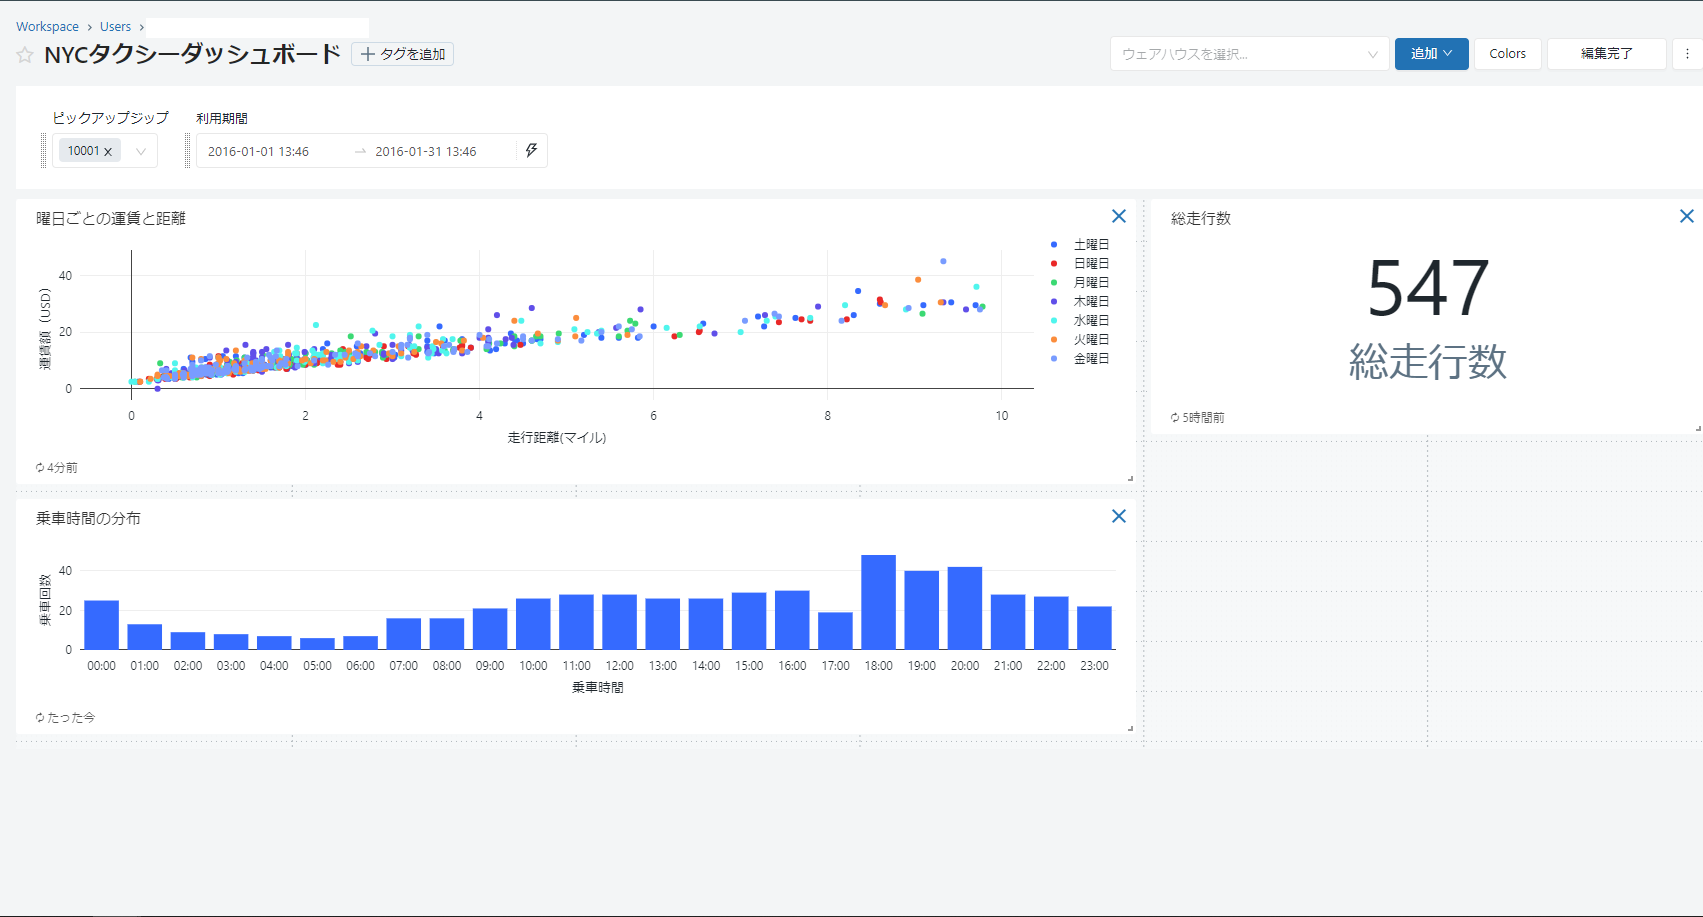The width and height of the screenshot is (1703, 917).
Task: Toggle the 金曜日 series in the legend
Action: click(x=1090, y=359)
